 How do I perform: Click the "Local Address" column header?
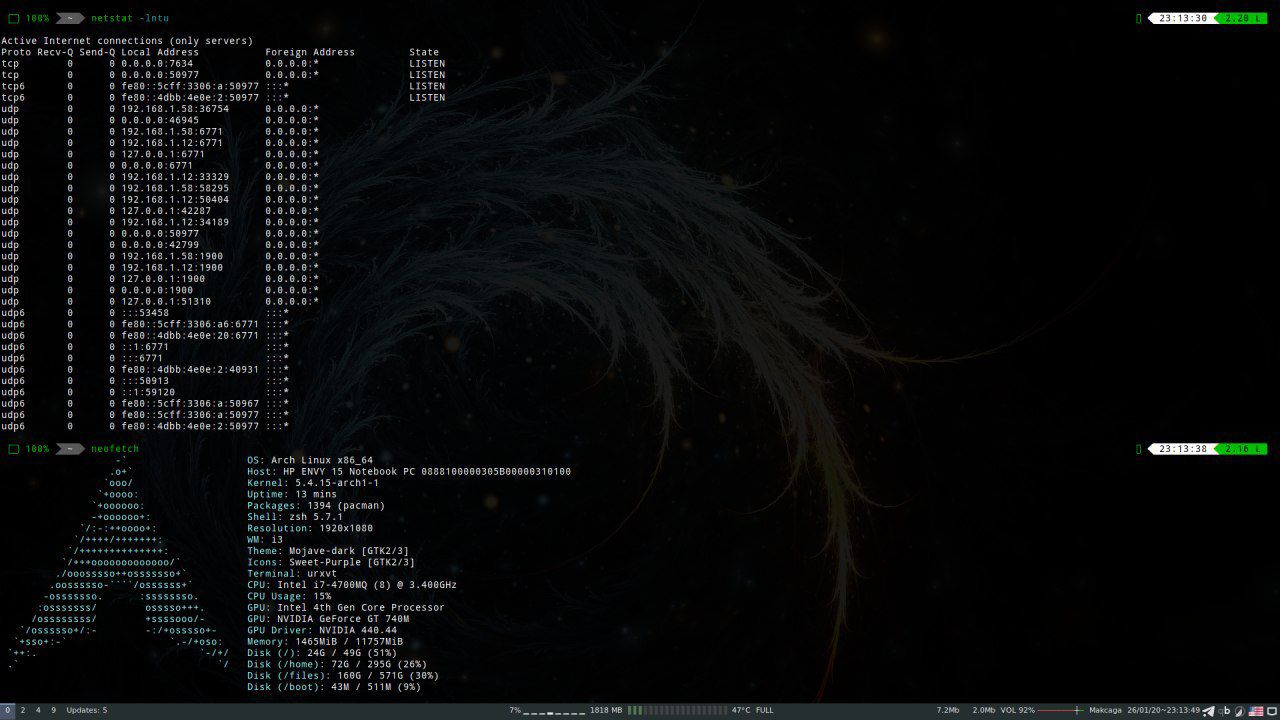coord(160,52)
